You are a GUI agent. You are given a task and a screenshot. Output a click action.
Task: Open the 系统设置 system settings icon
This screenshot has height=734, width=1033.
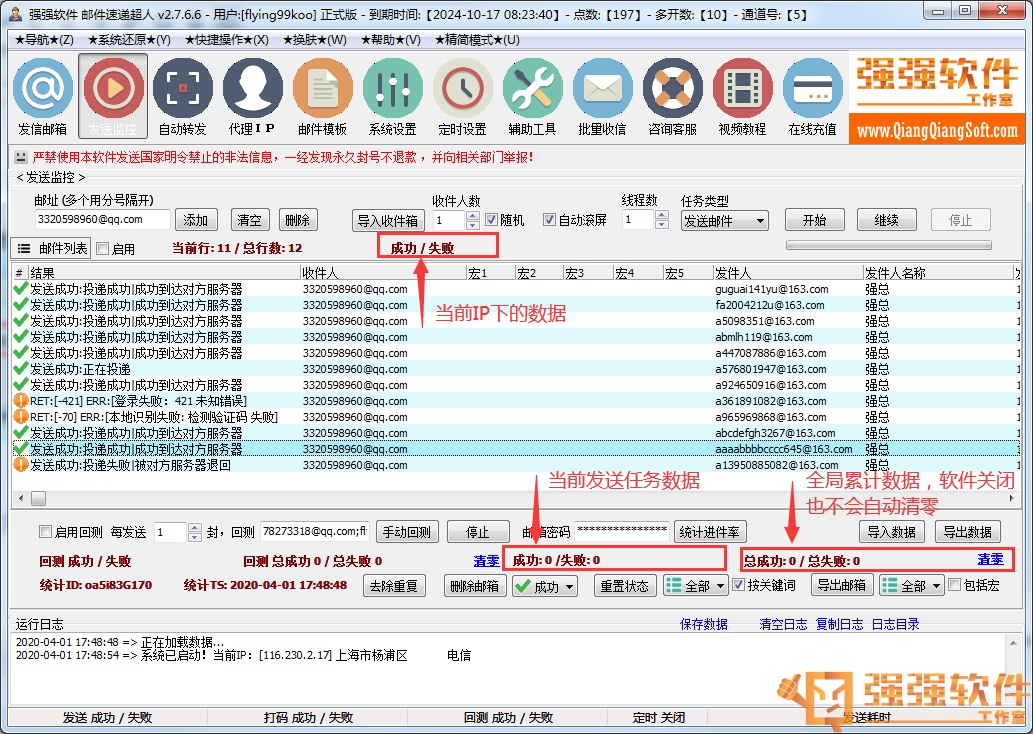click(393, 96)
